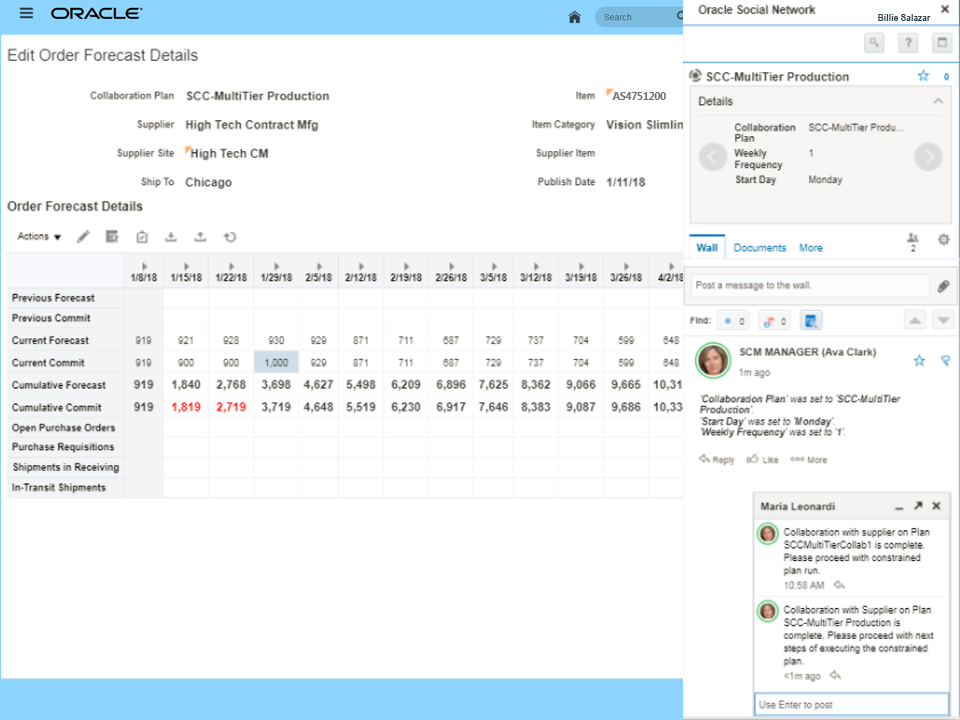Close the Oracle Social Network panel
Screen dimensions: 960x720
(x=945, y=9)
